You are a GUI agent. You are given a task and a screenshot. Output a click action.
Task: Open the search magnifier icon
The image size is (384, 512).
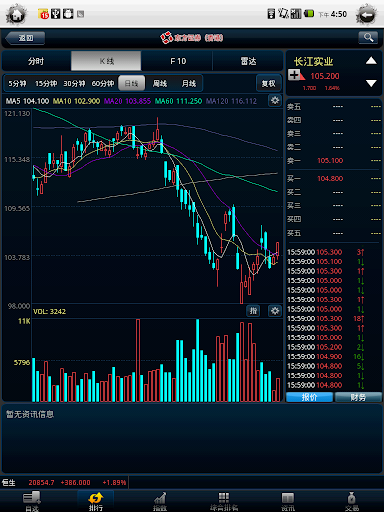pyautogui.click(x=368, y=37)
